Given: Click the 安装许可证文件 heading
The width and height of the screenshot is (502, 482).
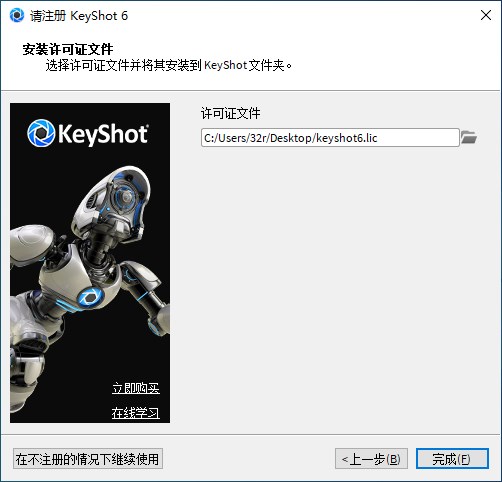Looking at the screenshot, I should pyautogui.click(x=68, y=49).
